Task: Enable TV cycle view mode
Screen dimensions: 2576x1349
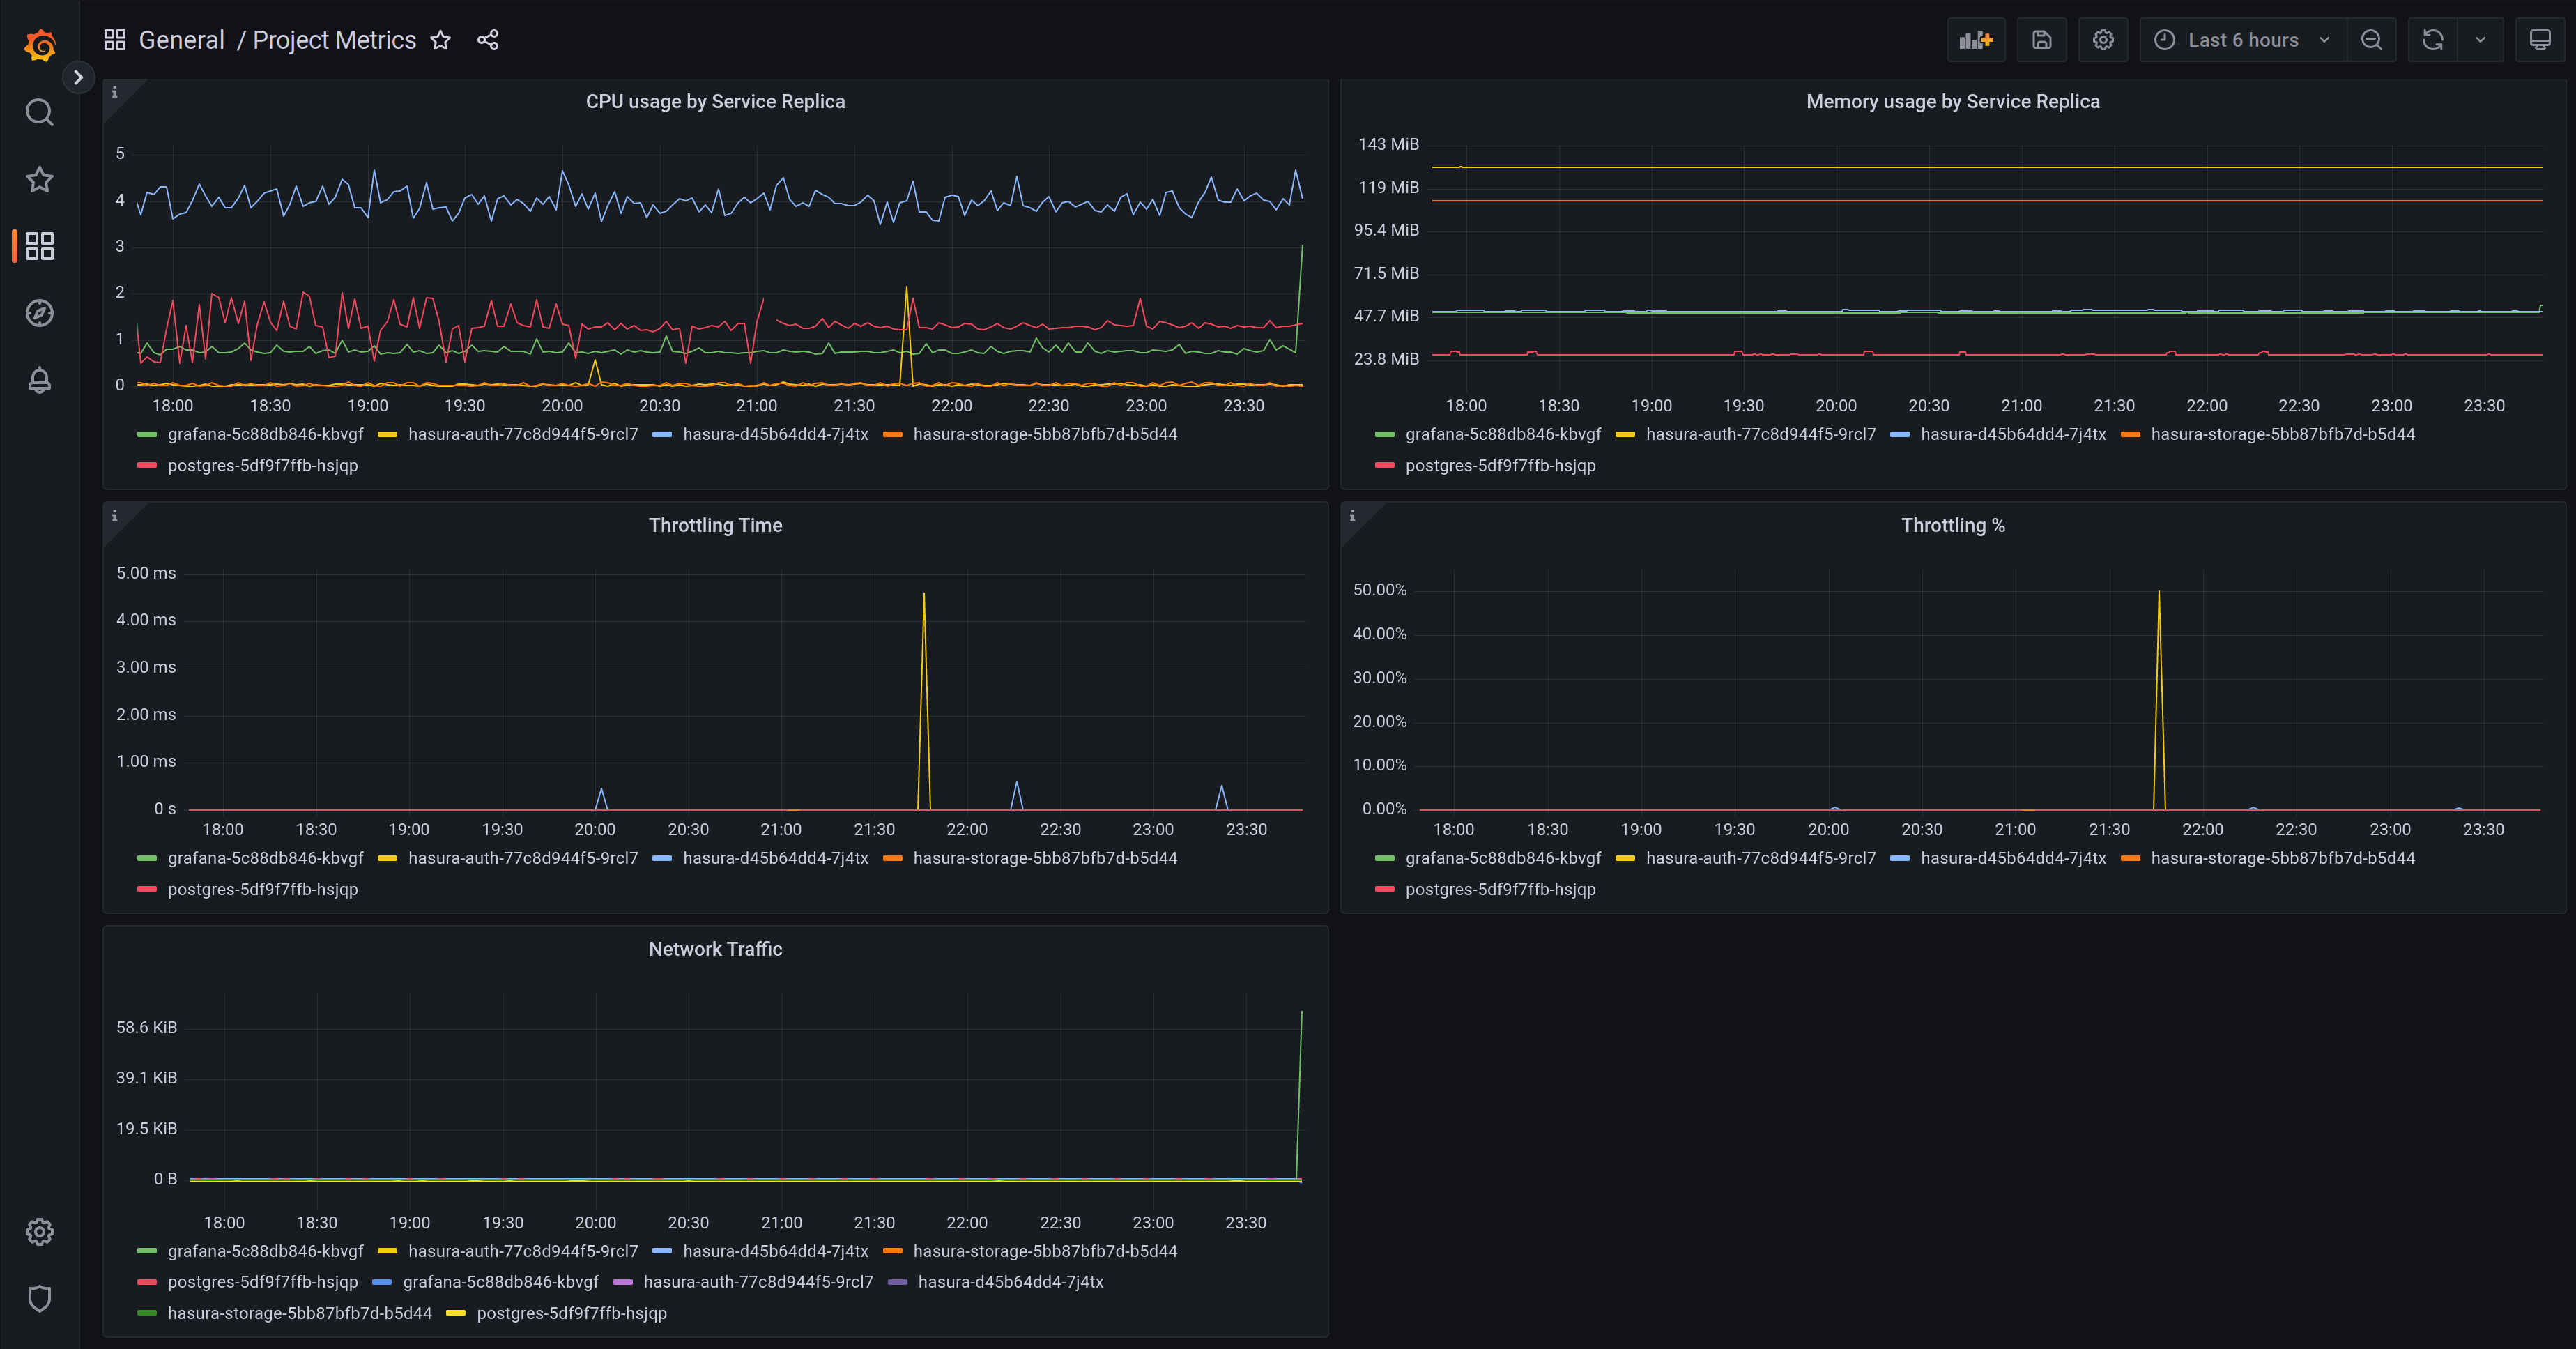Action: [2541, 40]
